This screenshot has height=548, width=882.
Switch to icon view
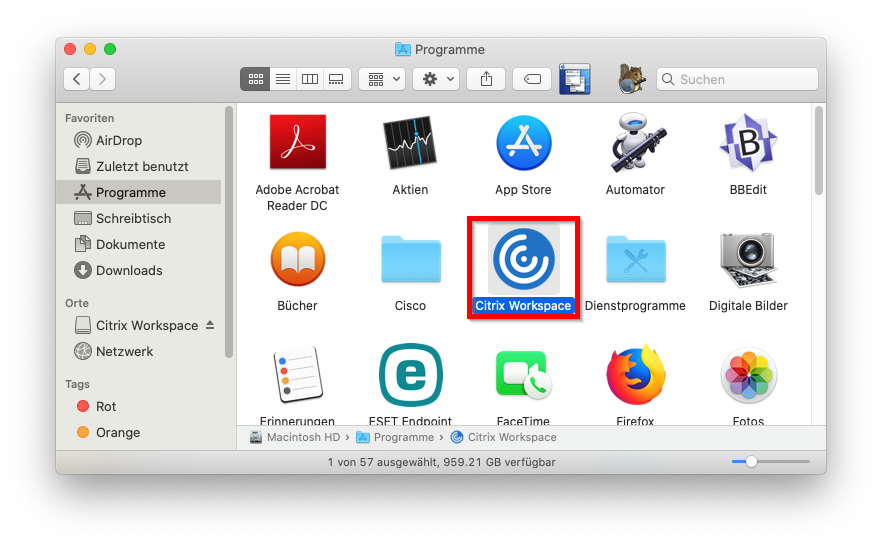[255, 79]
